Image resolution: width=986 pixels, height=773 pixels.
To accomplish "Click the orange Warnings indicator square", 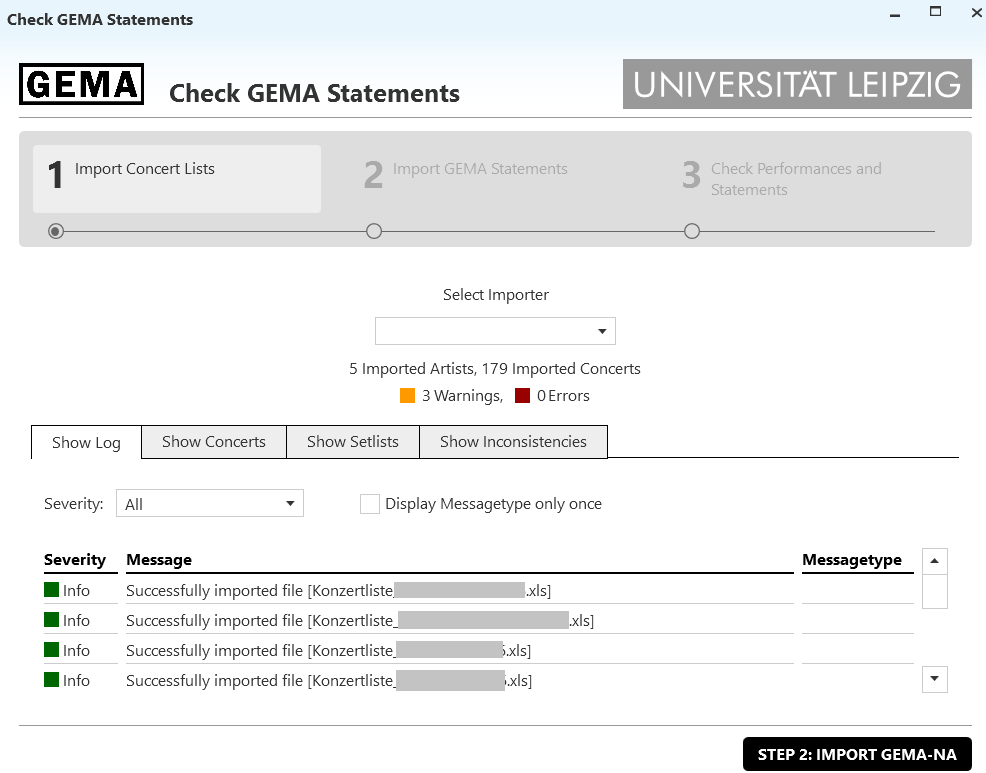I will coord(407,396).
